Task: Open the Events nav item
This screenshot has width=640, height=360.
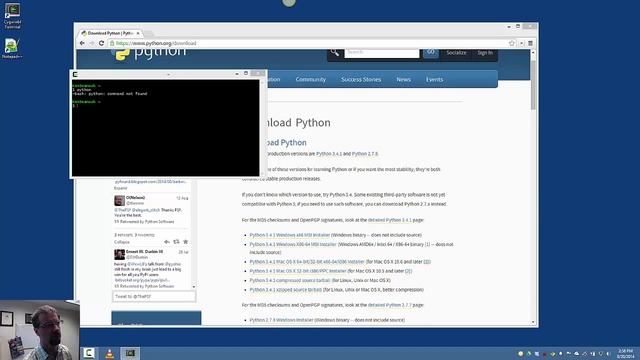Action: pyautogui.click(x=434, y=80)
